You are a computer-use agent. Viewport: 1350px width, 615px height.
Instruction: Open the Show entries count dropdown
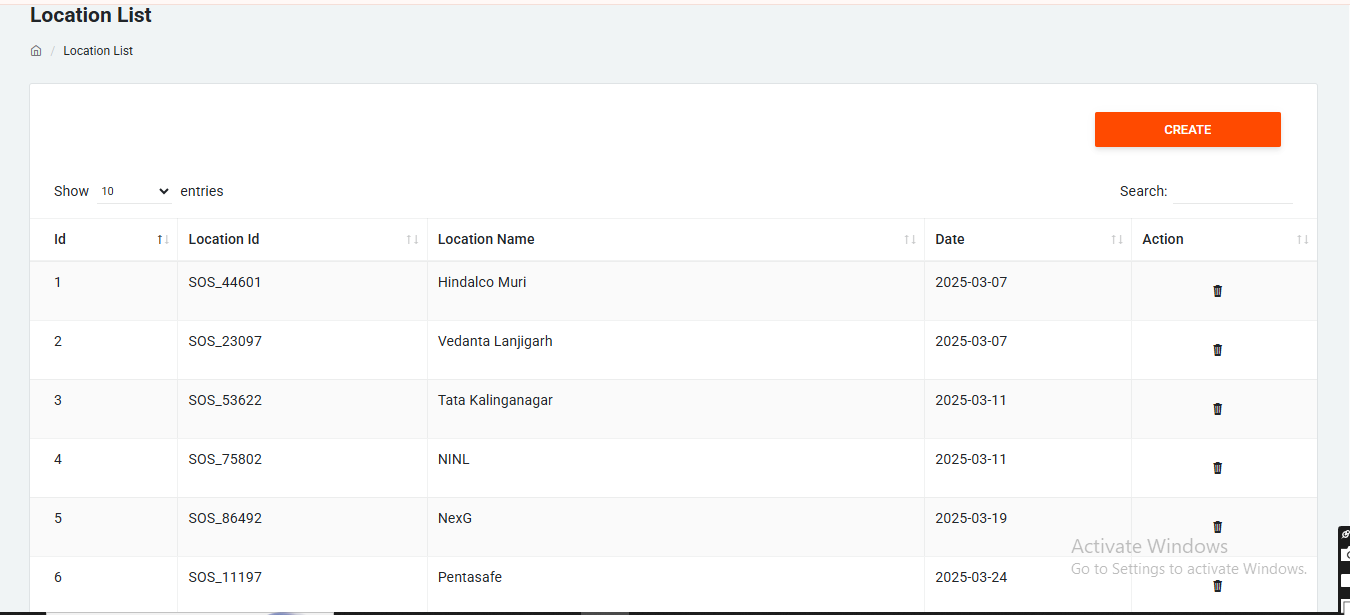pyautogui.click(x=135, y=191)
